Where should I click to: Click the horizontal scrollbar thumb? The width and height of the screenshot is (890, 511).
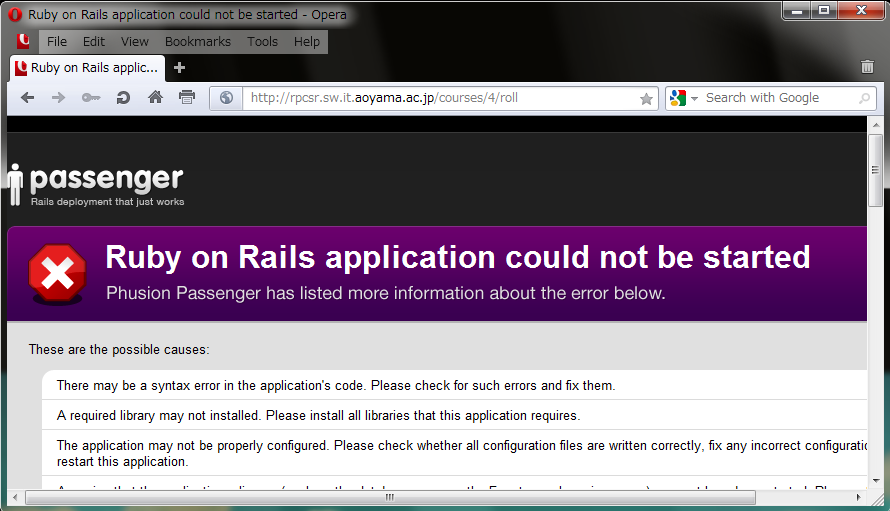[391, 497]
